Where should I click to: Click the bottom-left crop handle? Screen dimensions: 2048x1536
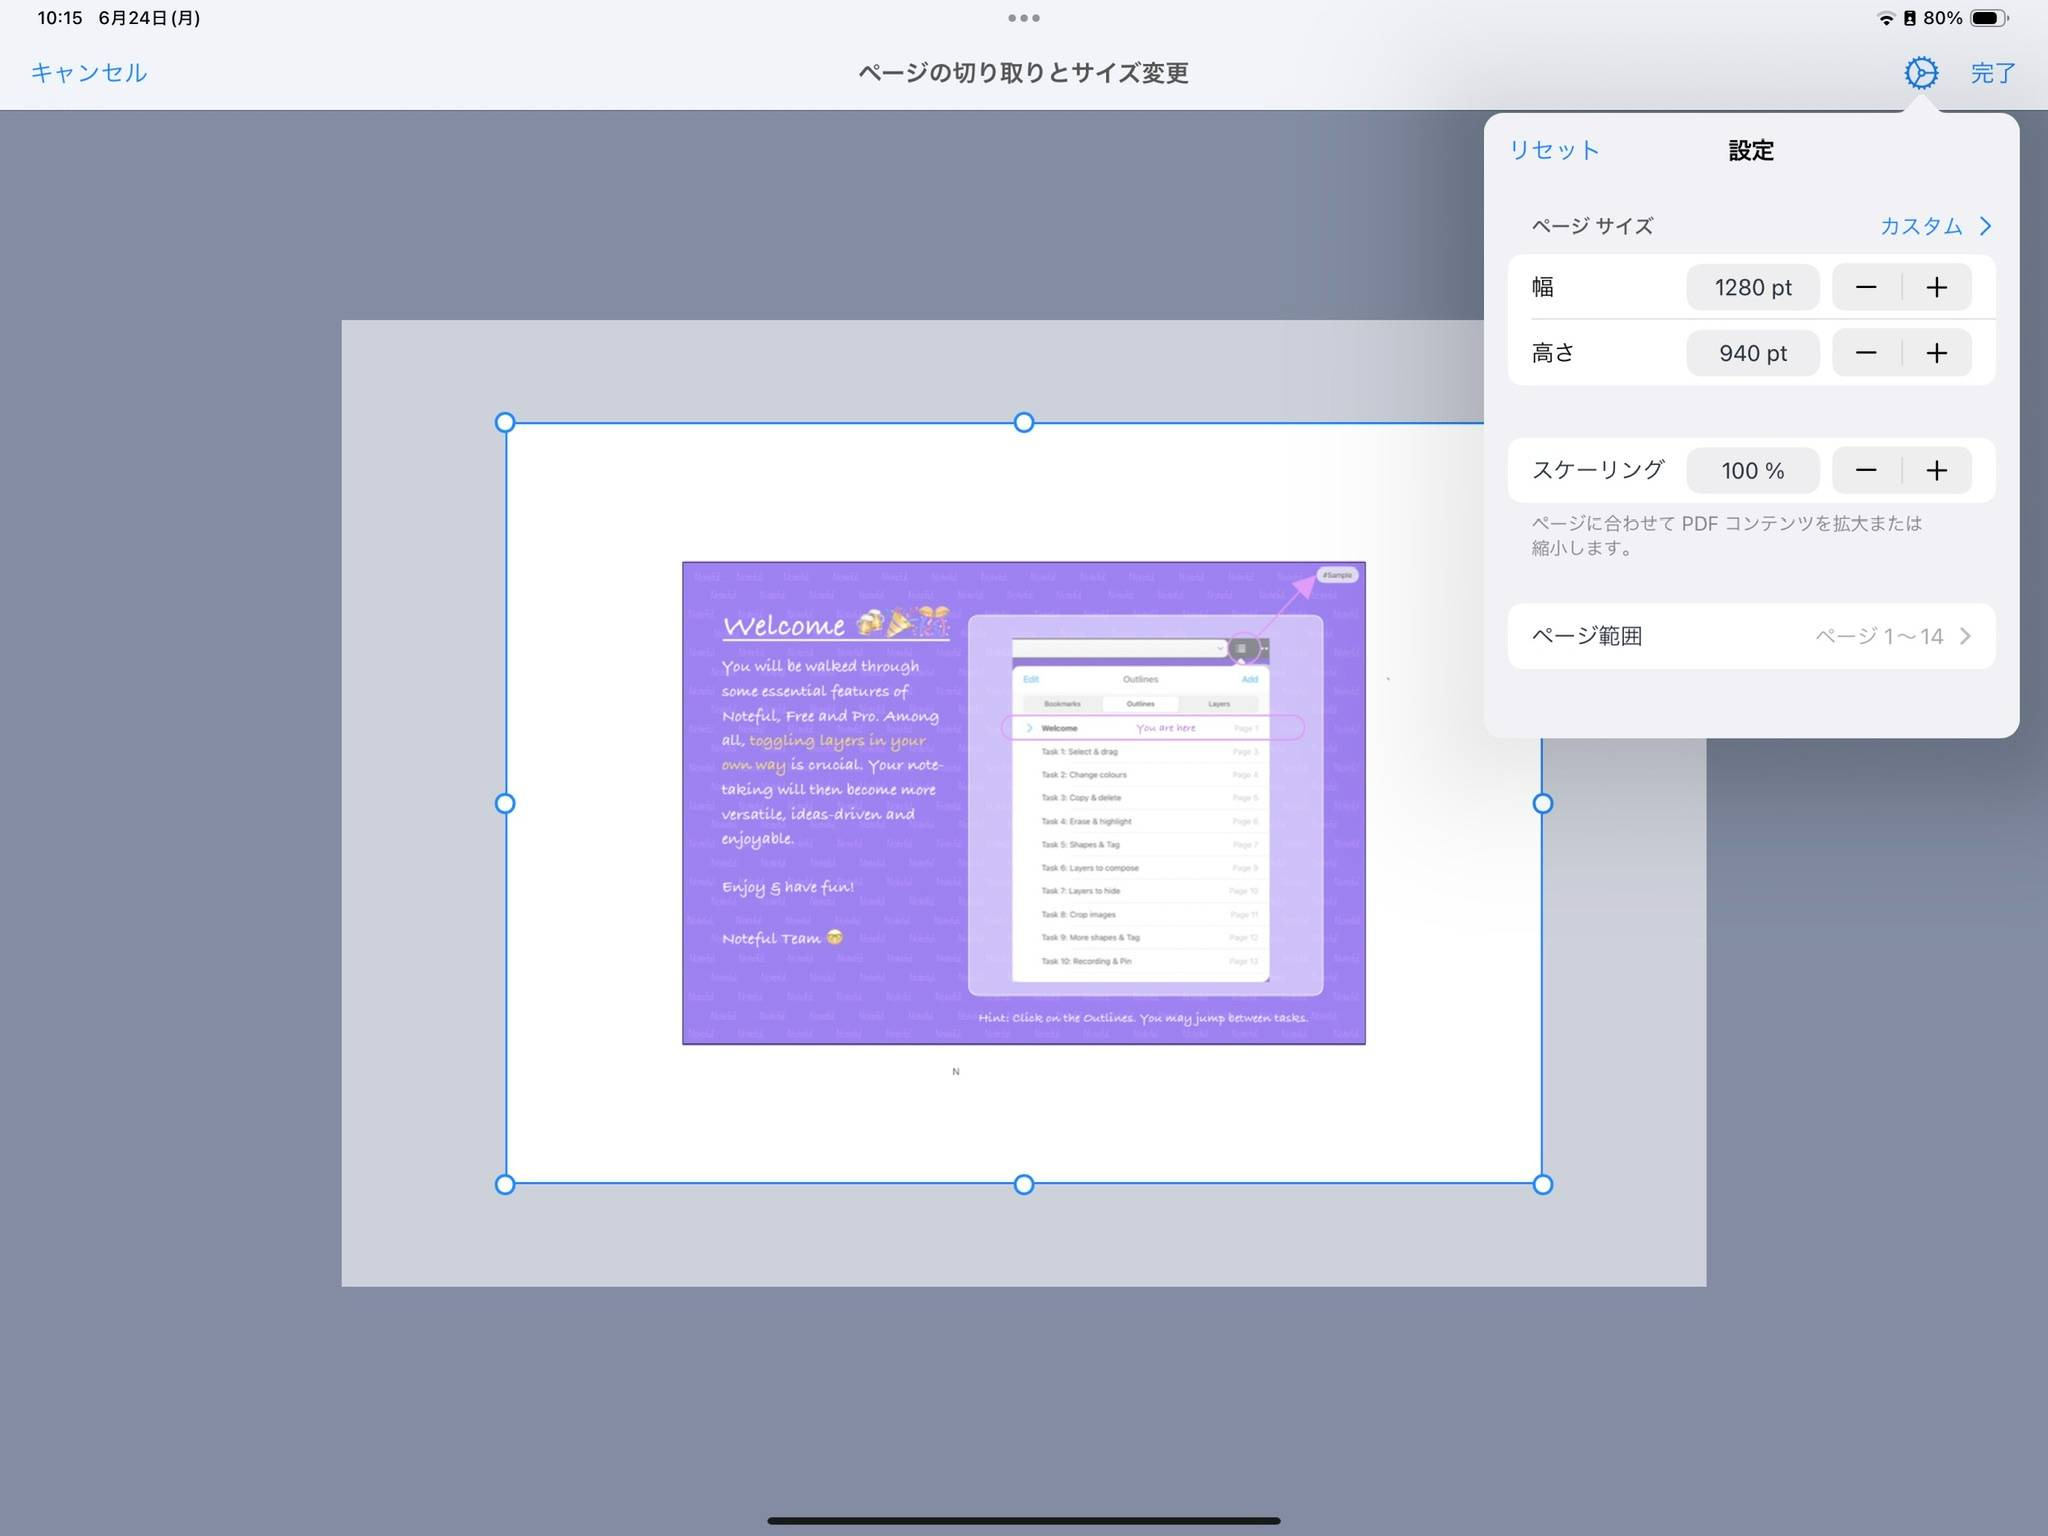505,1185
